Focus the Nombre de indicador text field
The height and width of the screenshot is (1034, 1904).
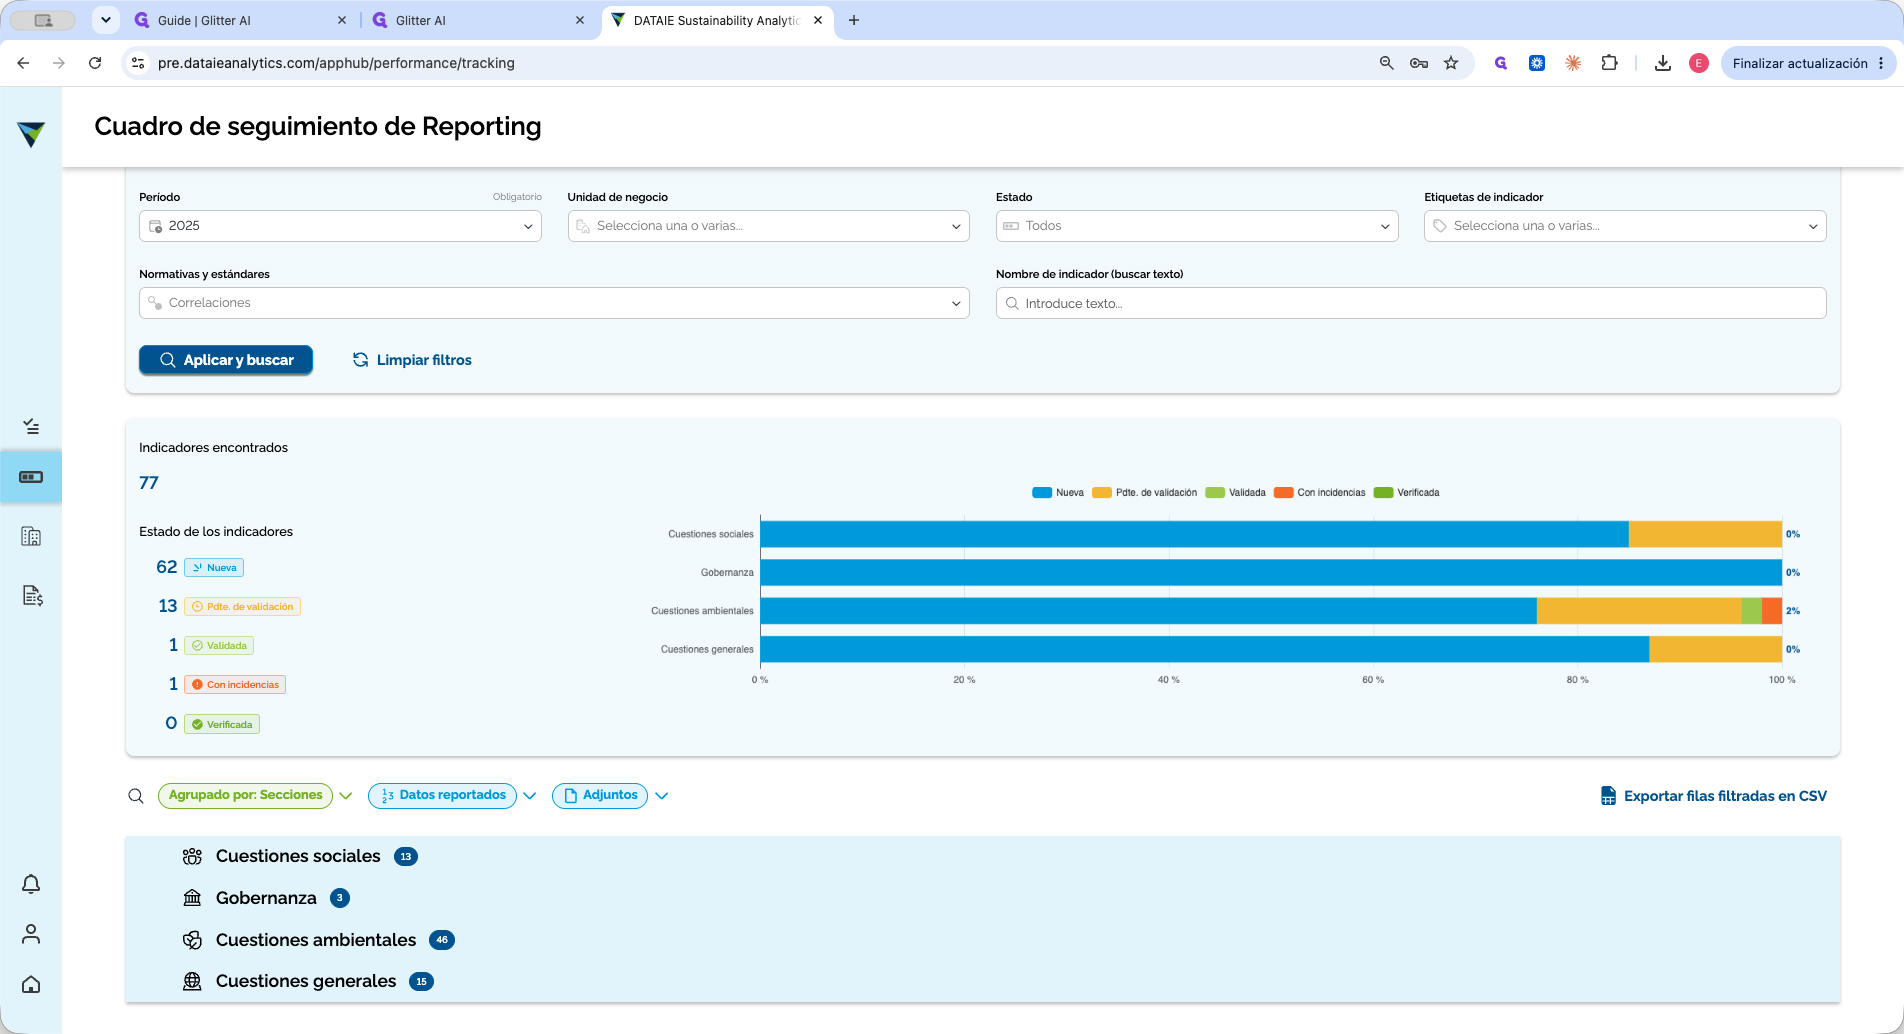(x=1411, y=303)
